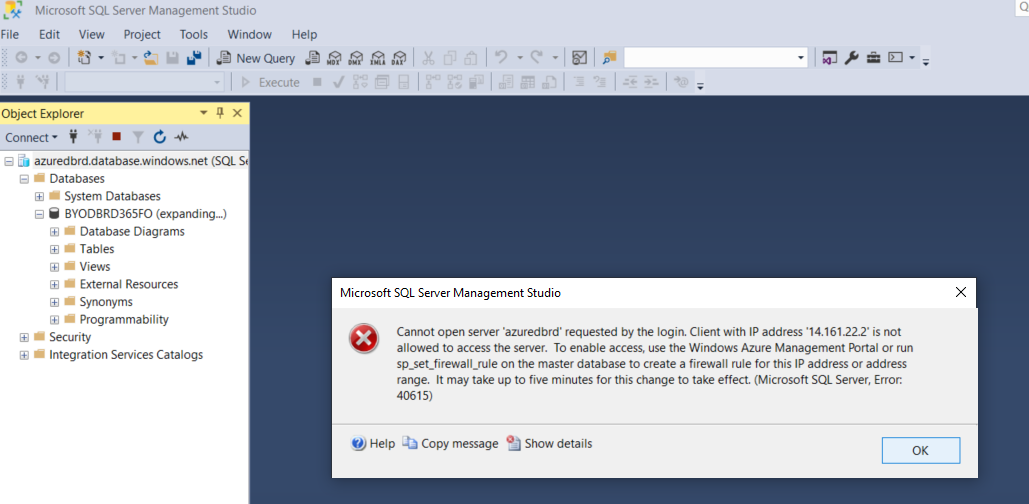The width and height of the screenshot is (1029, 504).
Task: Open the Tools menu
Action: (194, 35)
